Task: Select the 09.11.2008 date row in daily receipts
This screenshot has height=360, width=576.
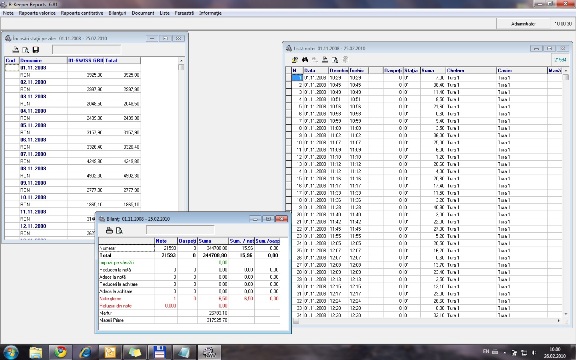Action: point(72,183)
